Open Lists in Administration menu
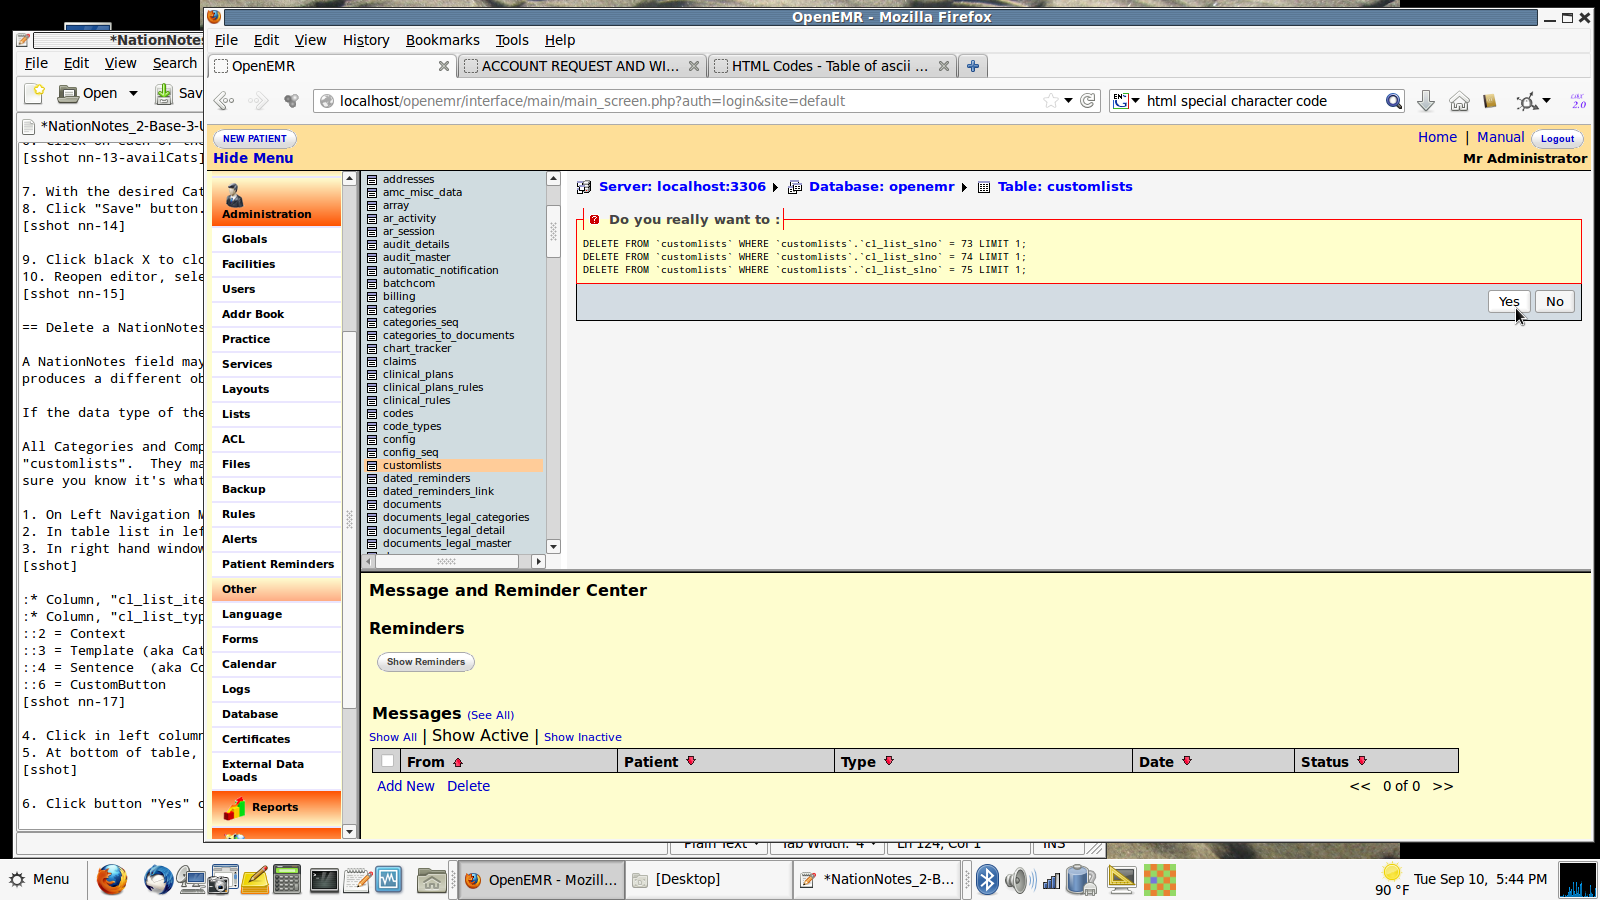The image size is (1600, 900). 236,414
